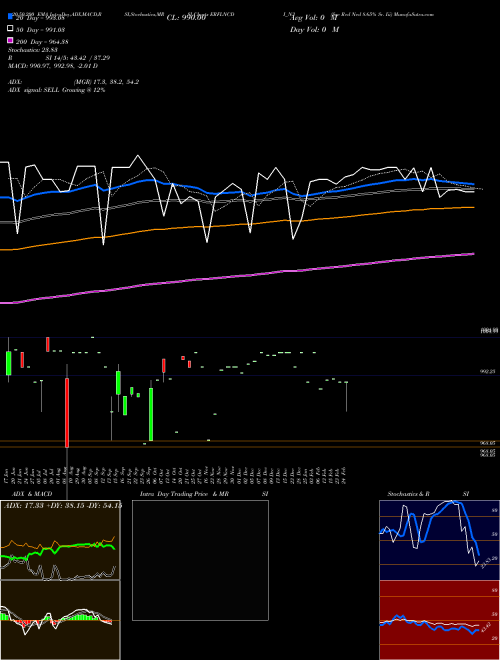Screen dimensions: 500x660
Task: Click the empty Intra Day Trading Price chart box
Action: 200,560
